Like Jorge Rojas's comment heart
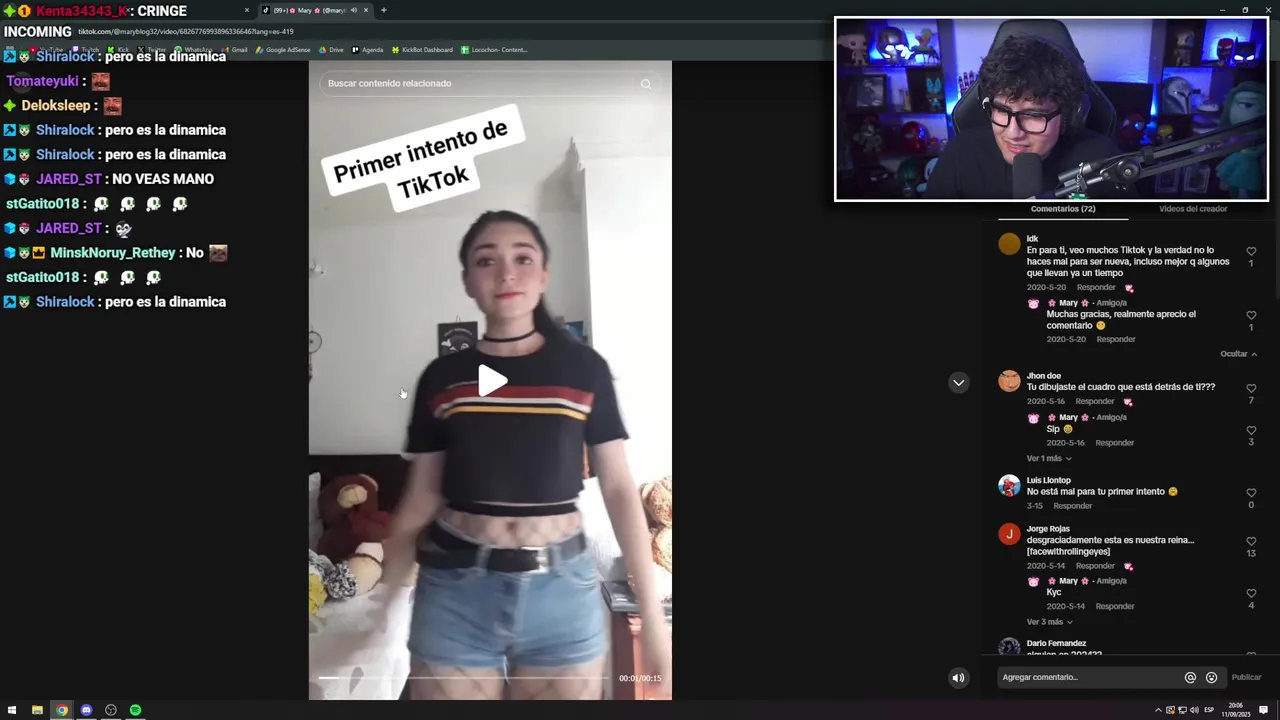 click(x=1251, y=542)
